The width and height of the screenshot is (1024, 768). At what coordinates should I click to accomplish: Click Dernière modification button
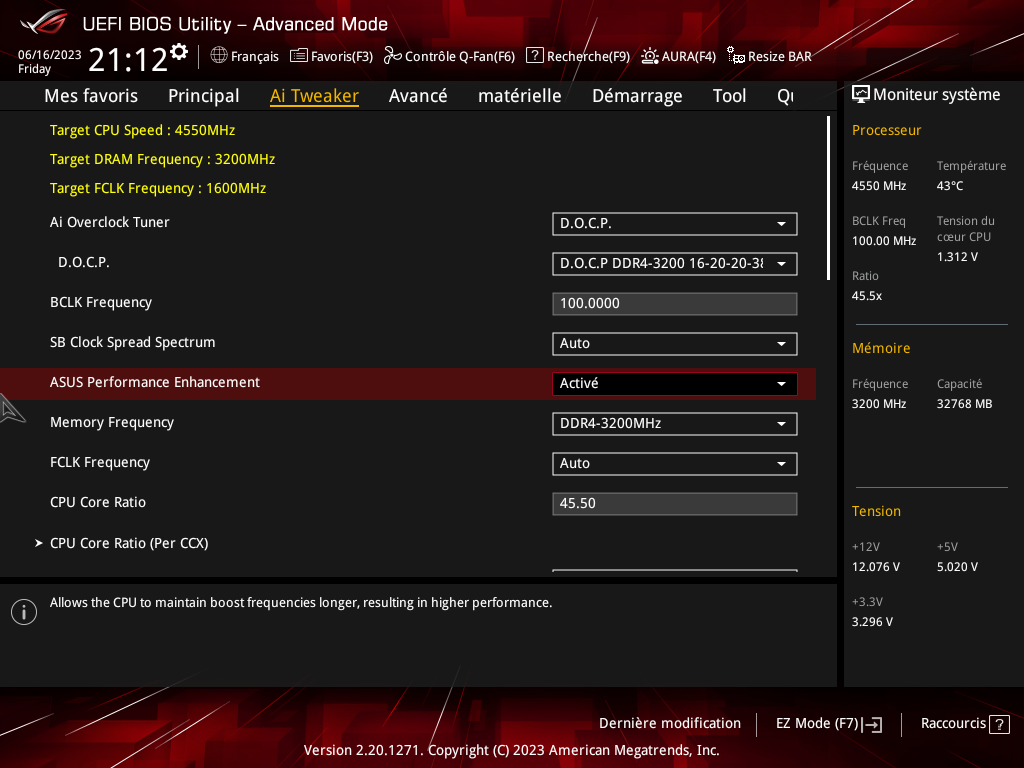coord(670,724)
